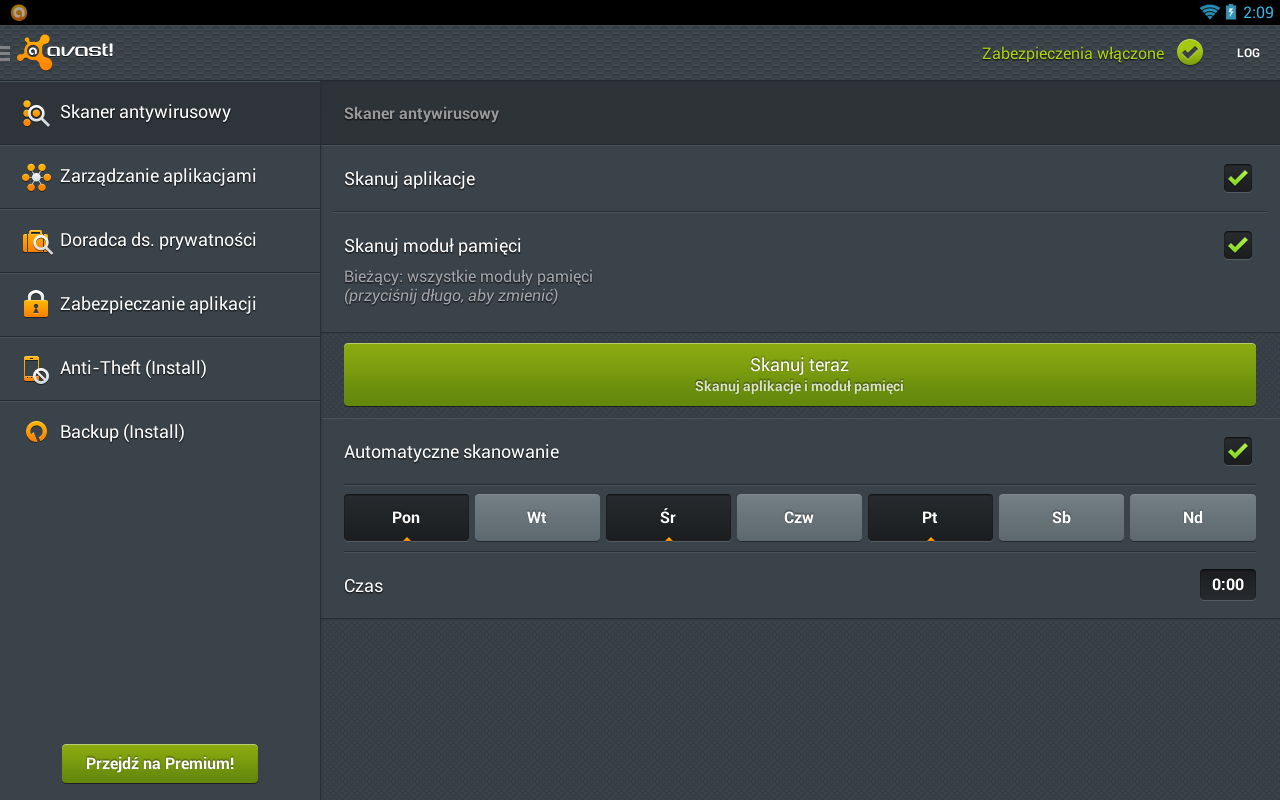Open the sidebar with the hamburger handle
The height and width of the screenshot is (800, 1280).
point(4,52)
